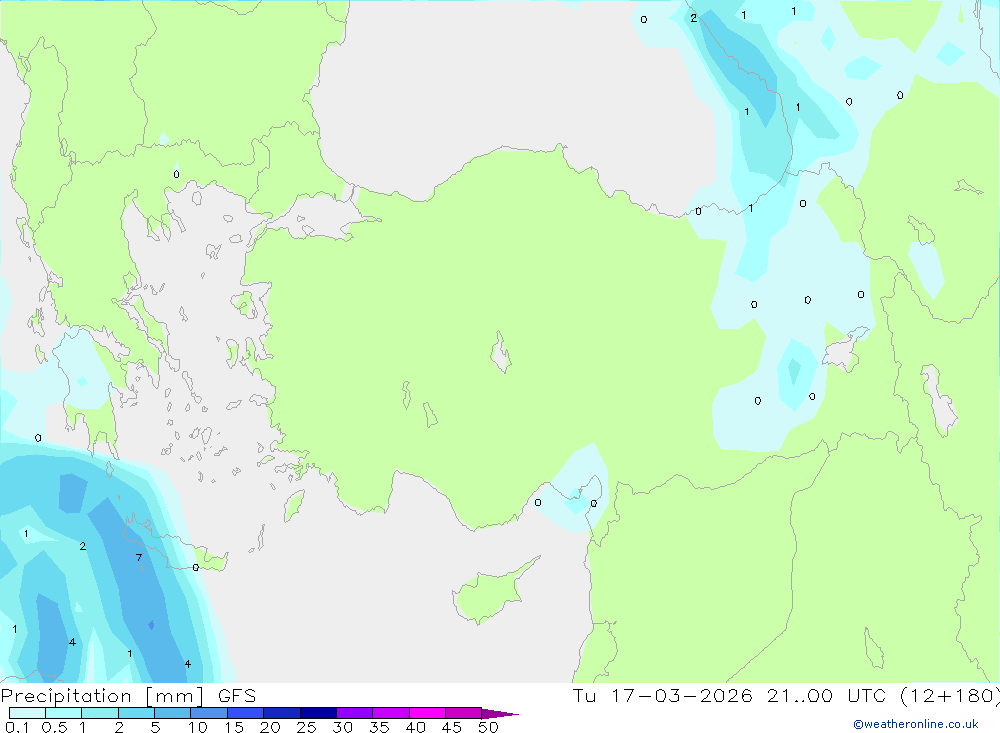Click the legend label "15"
This screenshot has height=733, width=1000.
pos(234,727)
